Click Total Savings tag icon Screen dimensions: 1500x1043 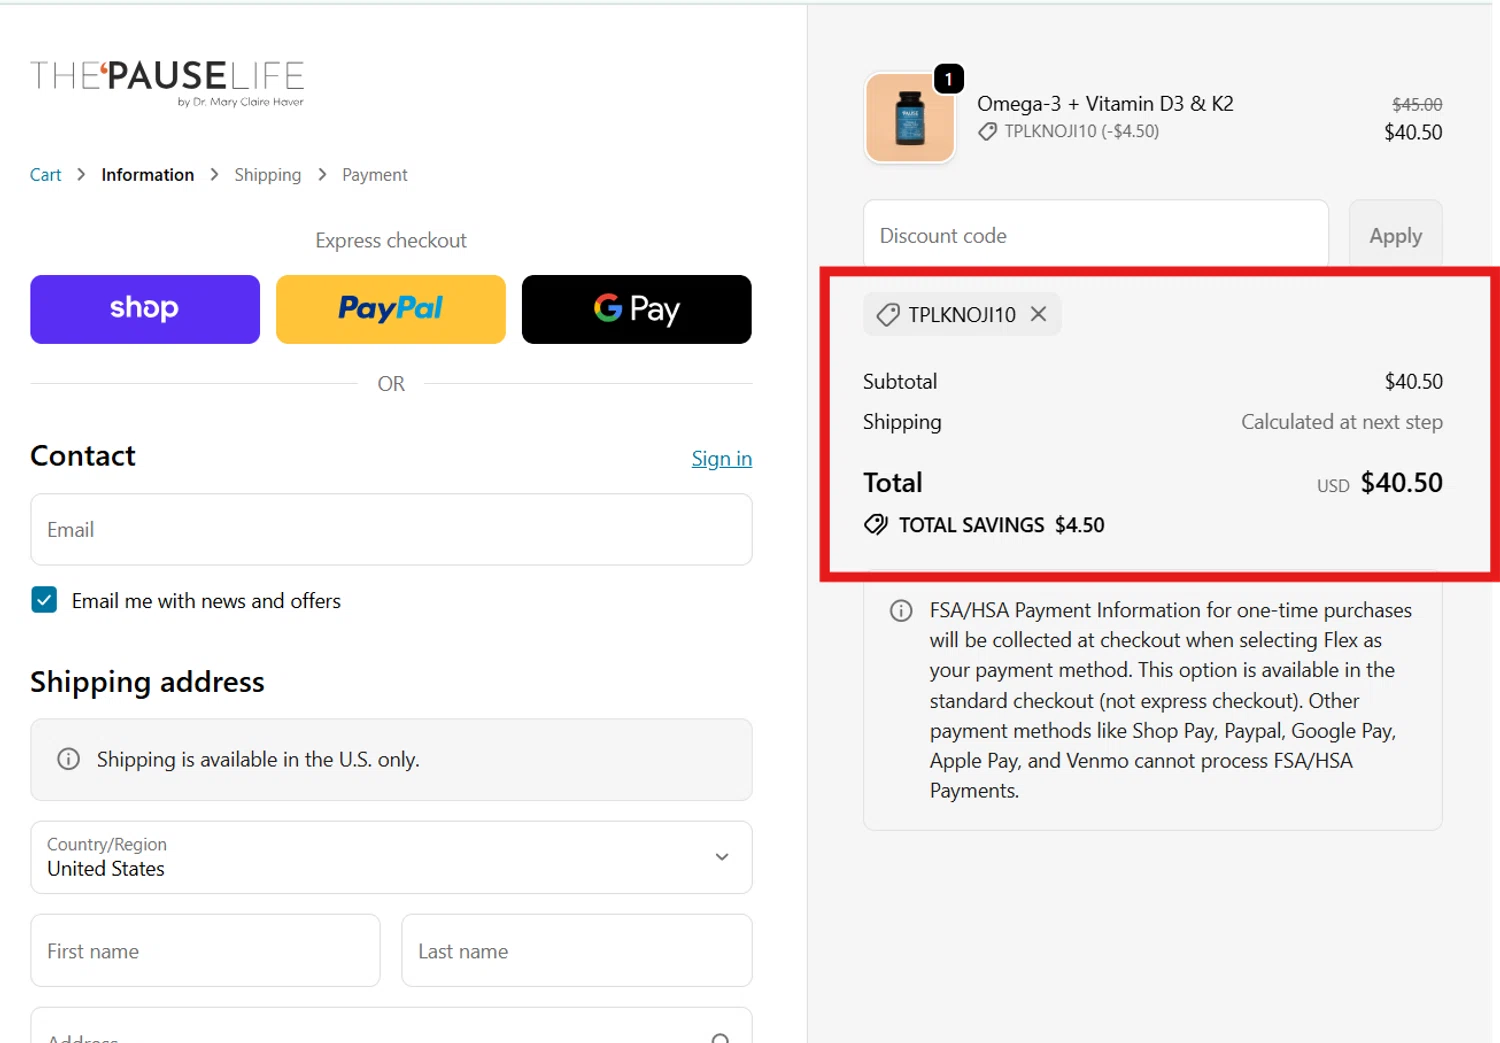(876, 525)
